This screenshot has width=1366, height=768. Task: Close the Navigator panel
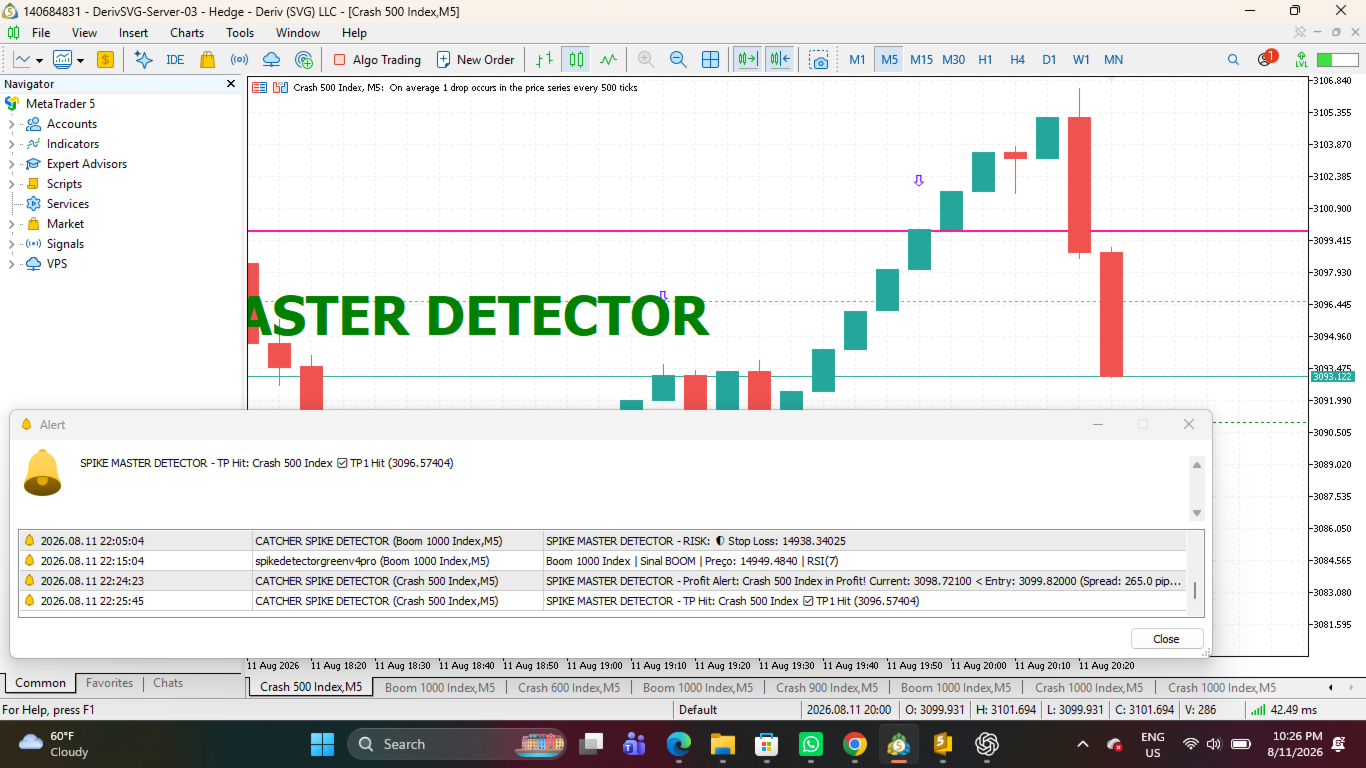[231, 84]
